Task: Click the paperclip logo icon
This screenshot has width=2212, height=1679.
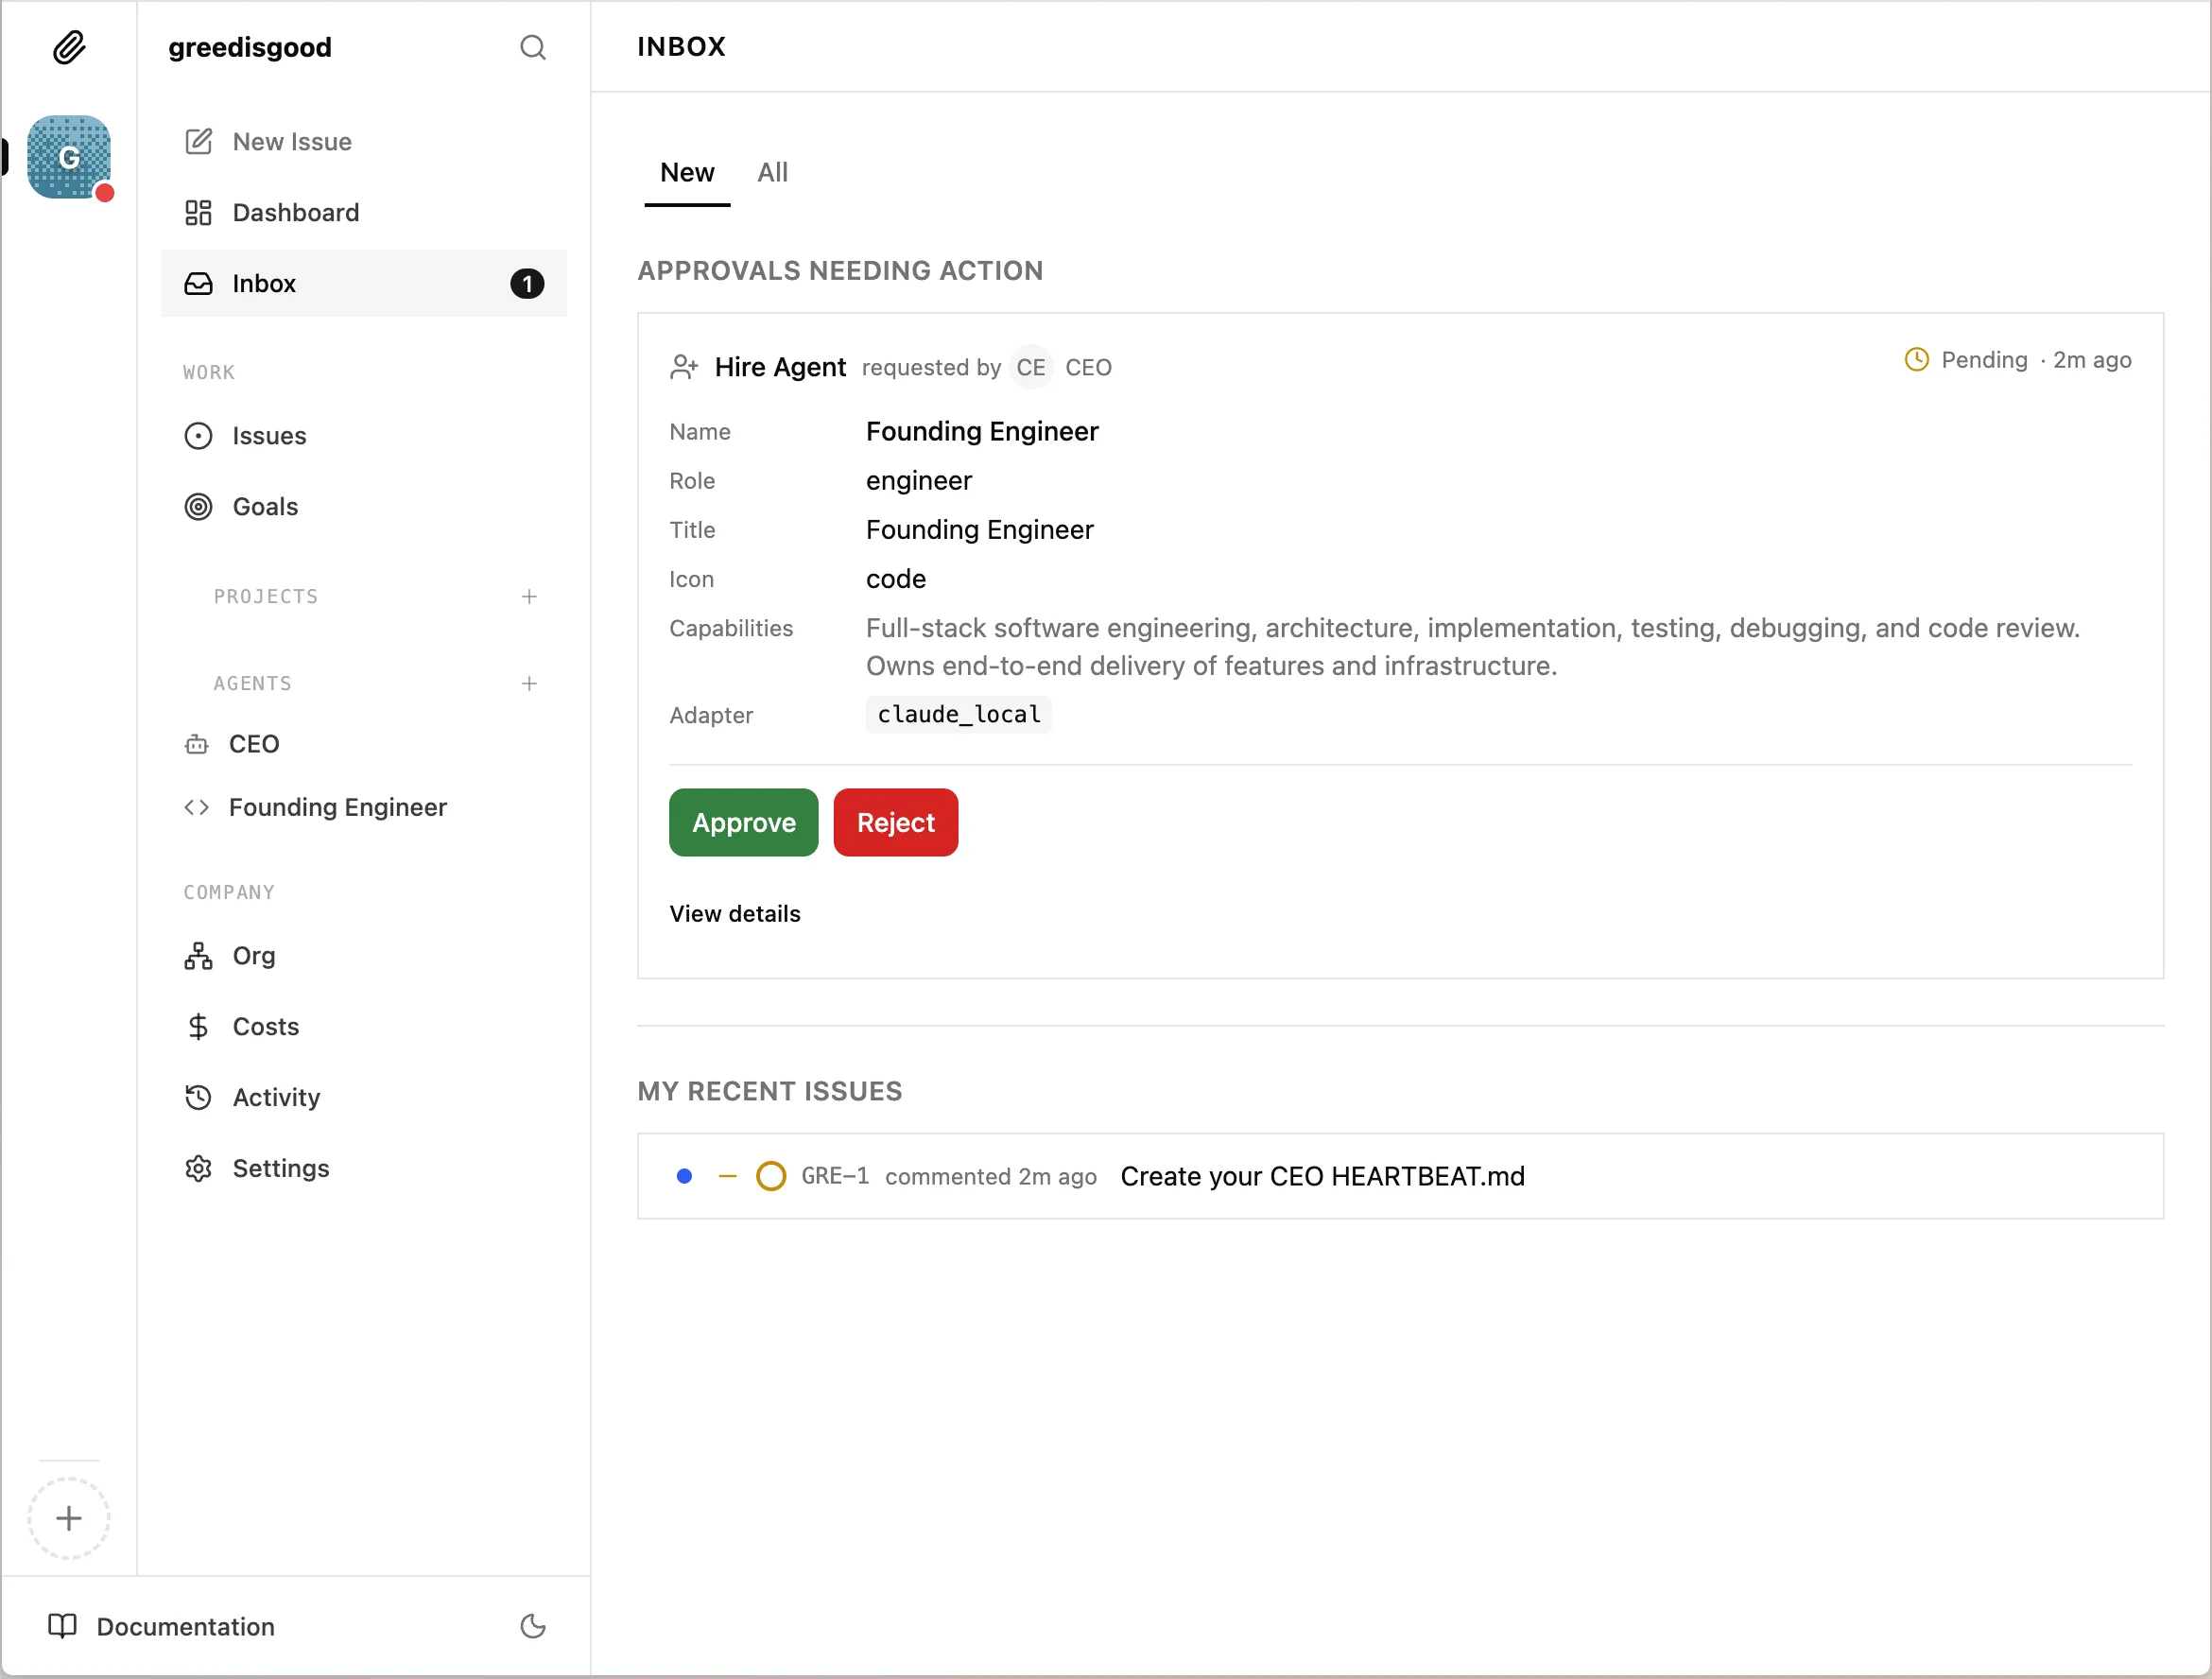Action: tap(68, 47)
